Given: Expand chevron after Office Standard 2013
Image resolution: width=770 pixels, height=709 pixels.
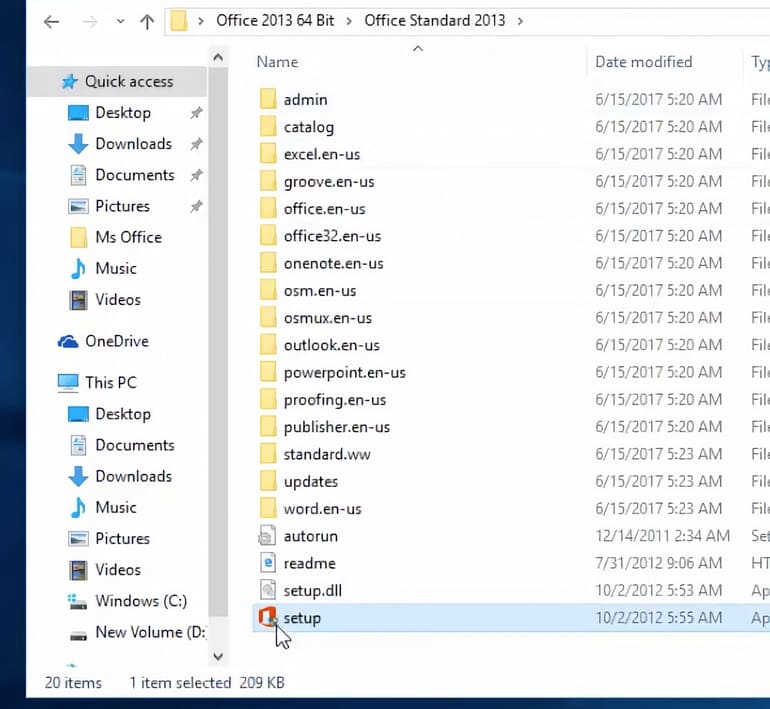Looking at the screenshot, I should tap(520, 21).
